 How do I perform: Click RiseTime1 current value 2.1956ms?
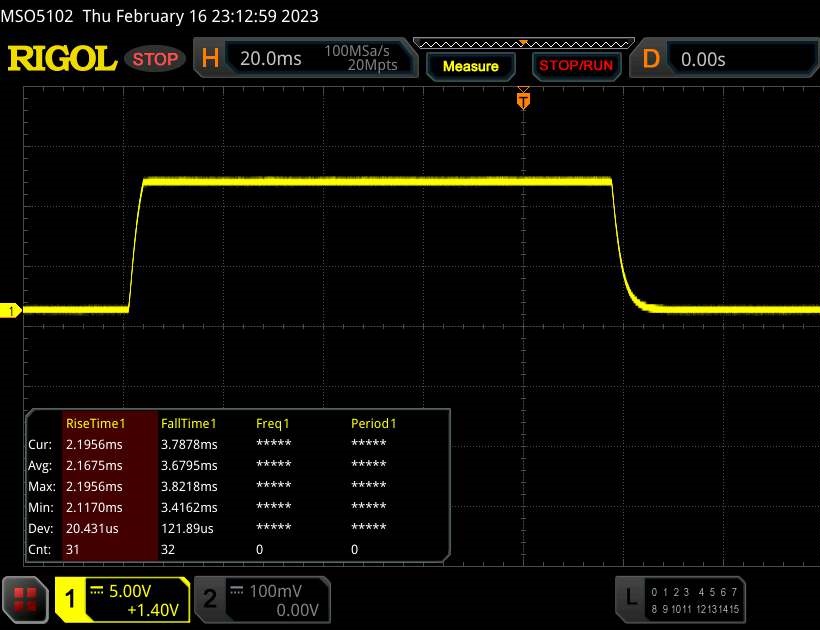click(94, 444)
